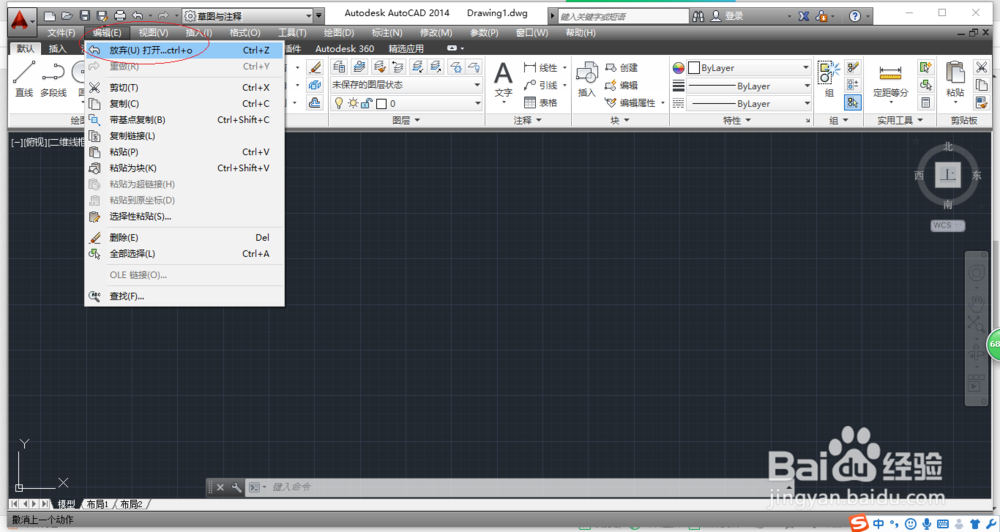Open the 帮助(H) menu
This screenshot has height=532, width=1000.
tap(580, 33)
